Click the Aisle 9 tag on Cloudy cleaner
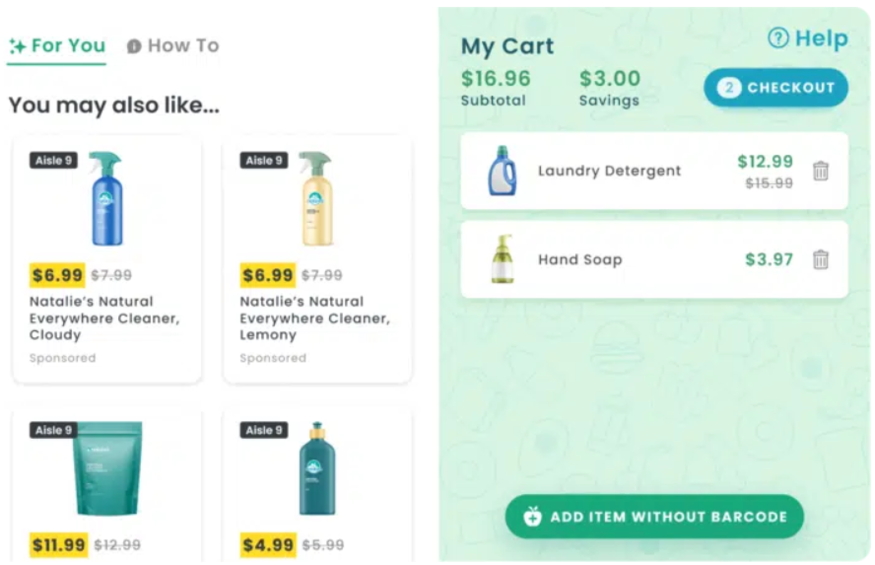The image size is (875, 565). 54,161
